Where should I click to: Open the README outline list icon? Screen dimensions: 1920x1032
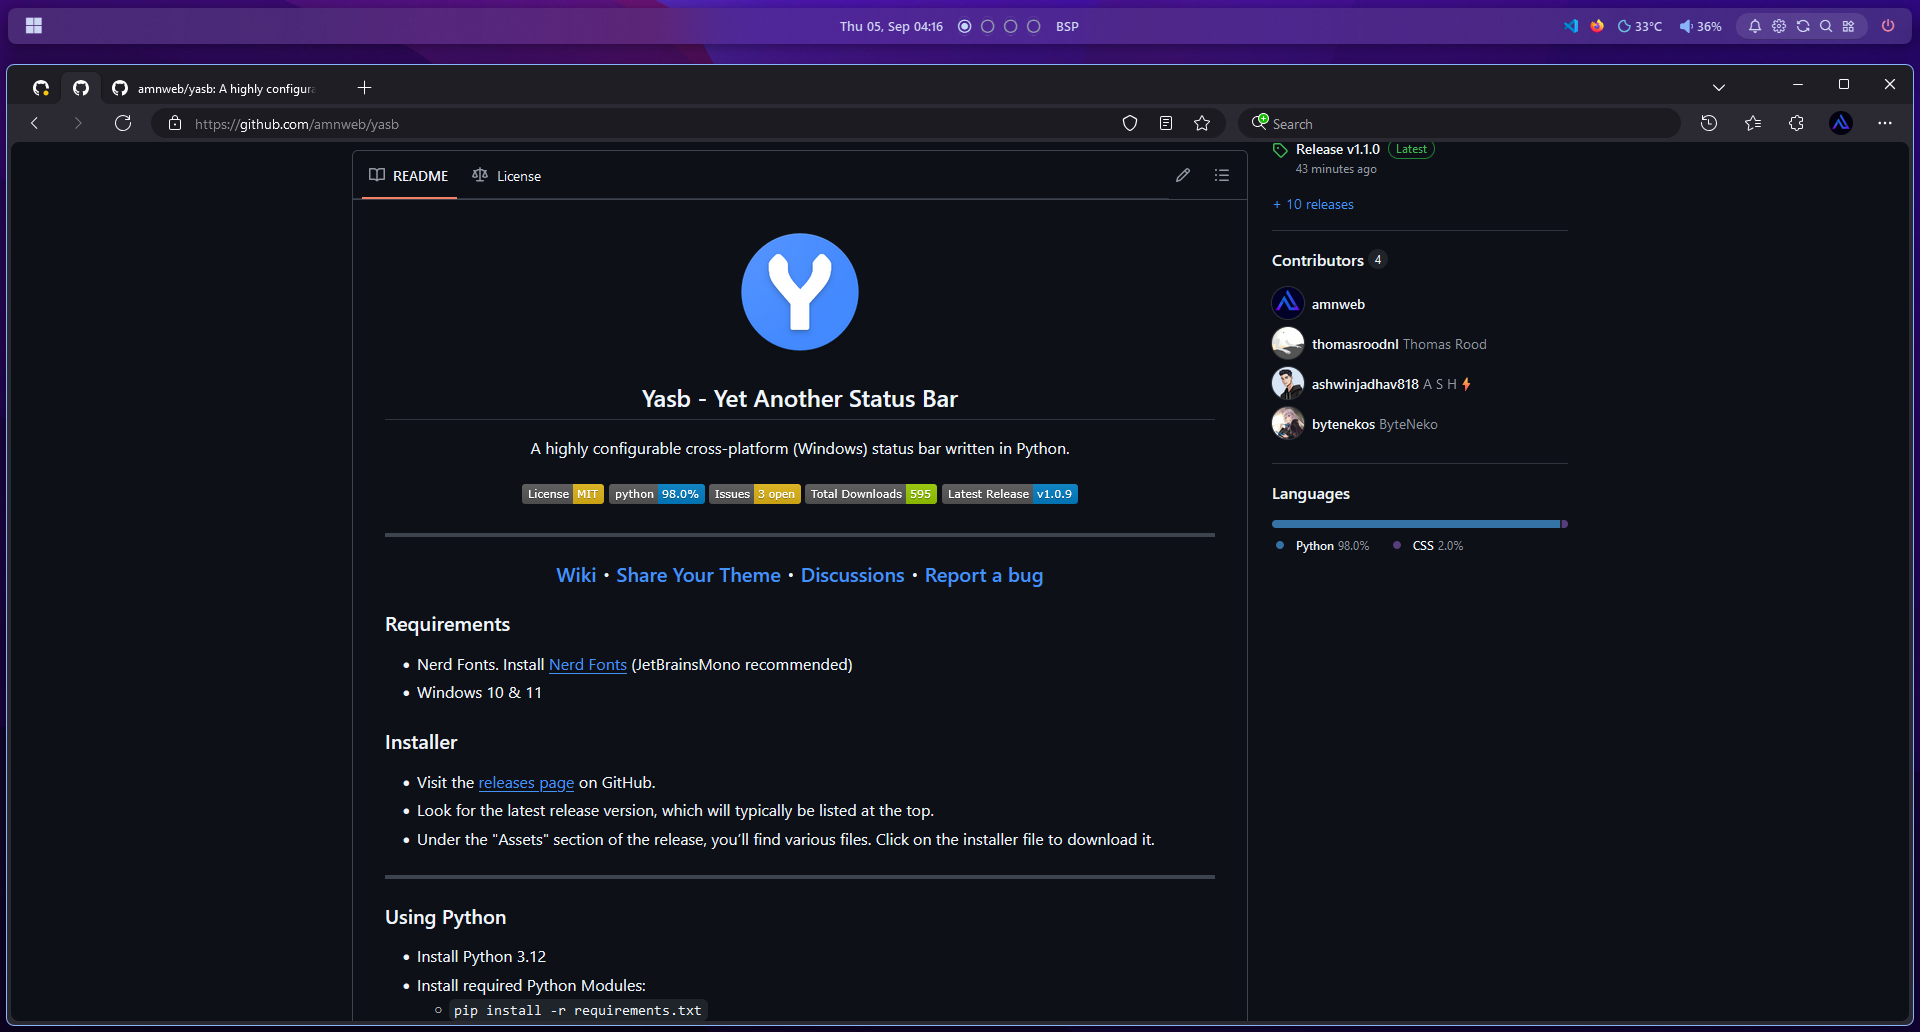click(x=1222, y=175)
